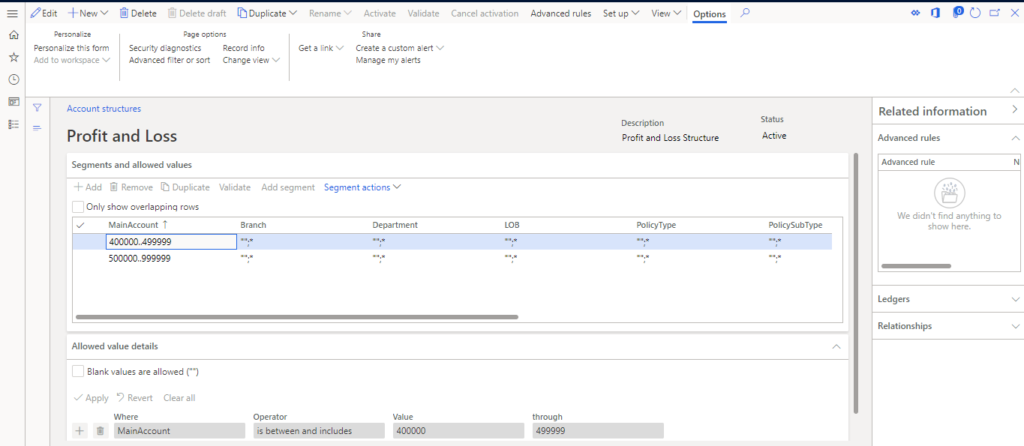Click the filter funnel icon
This screenshot has width=1024, height=446.
37,108
